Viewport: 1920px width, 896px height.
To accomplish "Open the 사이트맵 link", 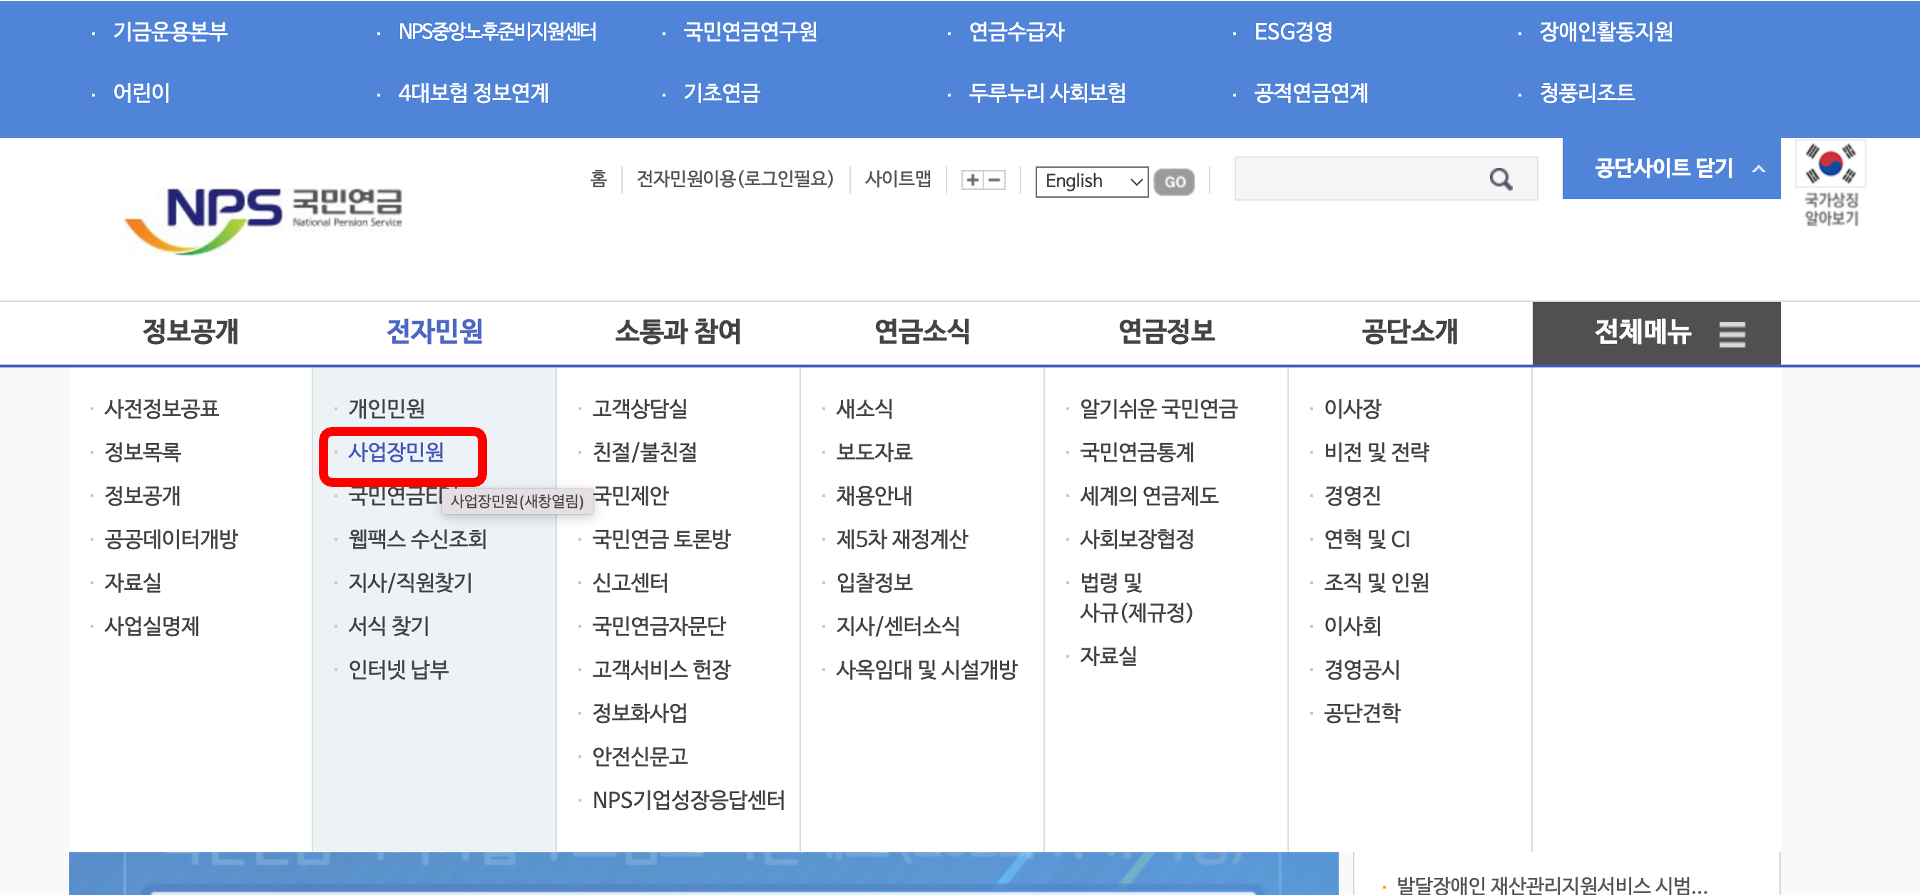I will (898, 179).
